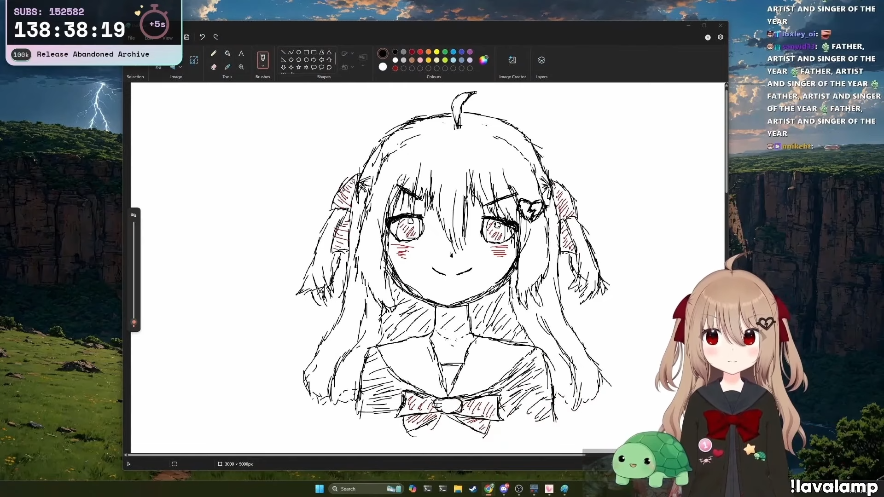Select the Text tool
This screenshot has width=884, height=497.
[241, 53]
